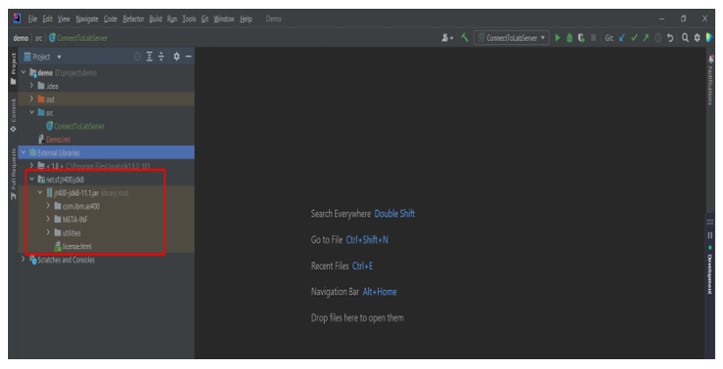
Task: Open the Git menu
Action: tap(205, 19)
